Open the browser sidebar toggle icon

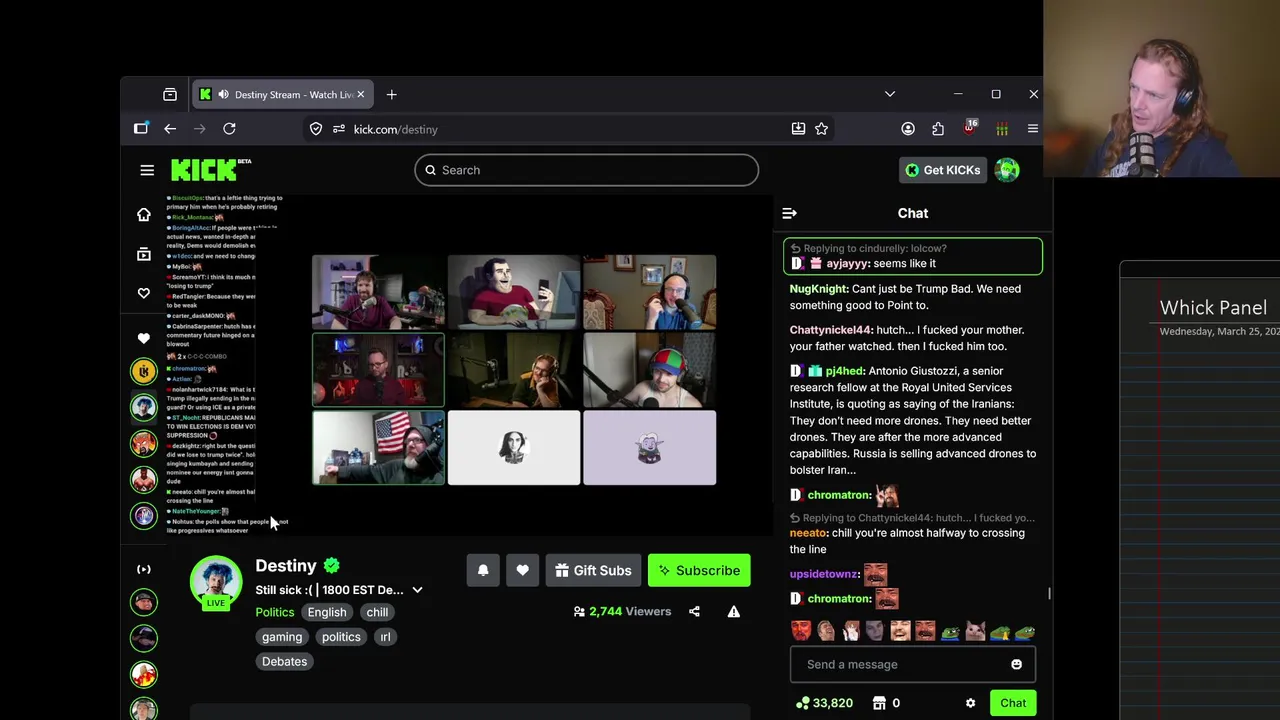pyautogui.click(x=141, y=129)
